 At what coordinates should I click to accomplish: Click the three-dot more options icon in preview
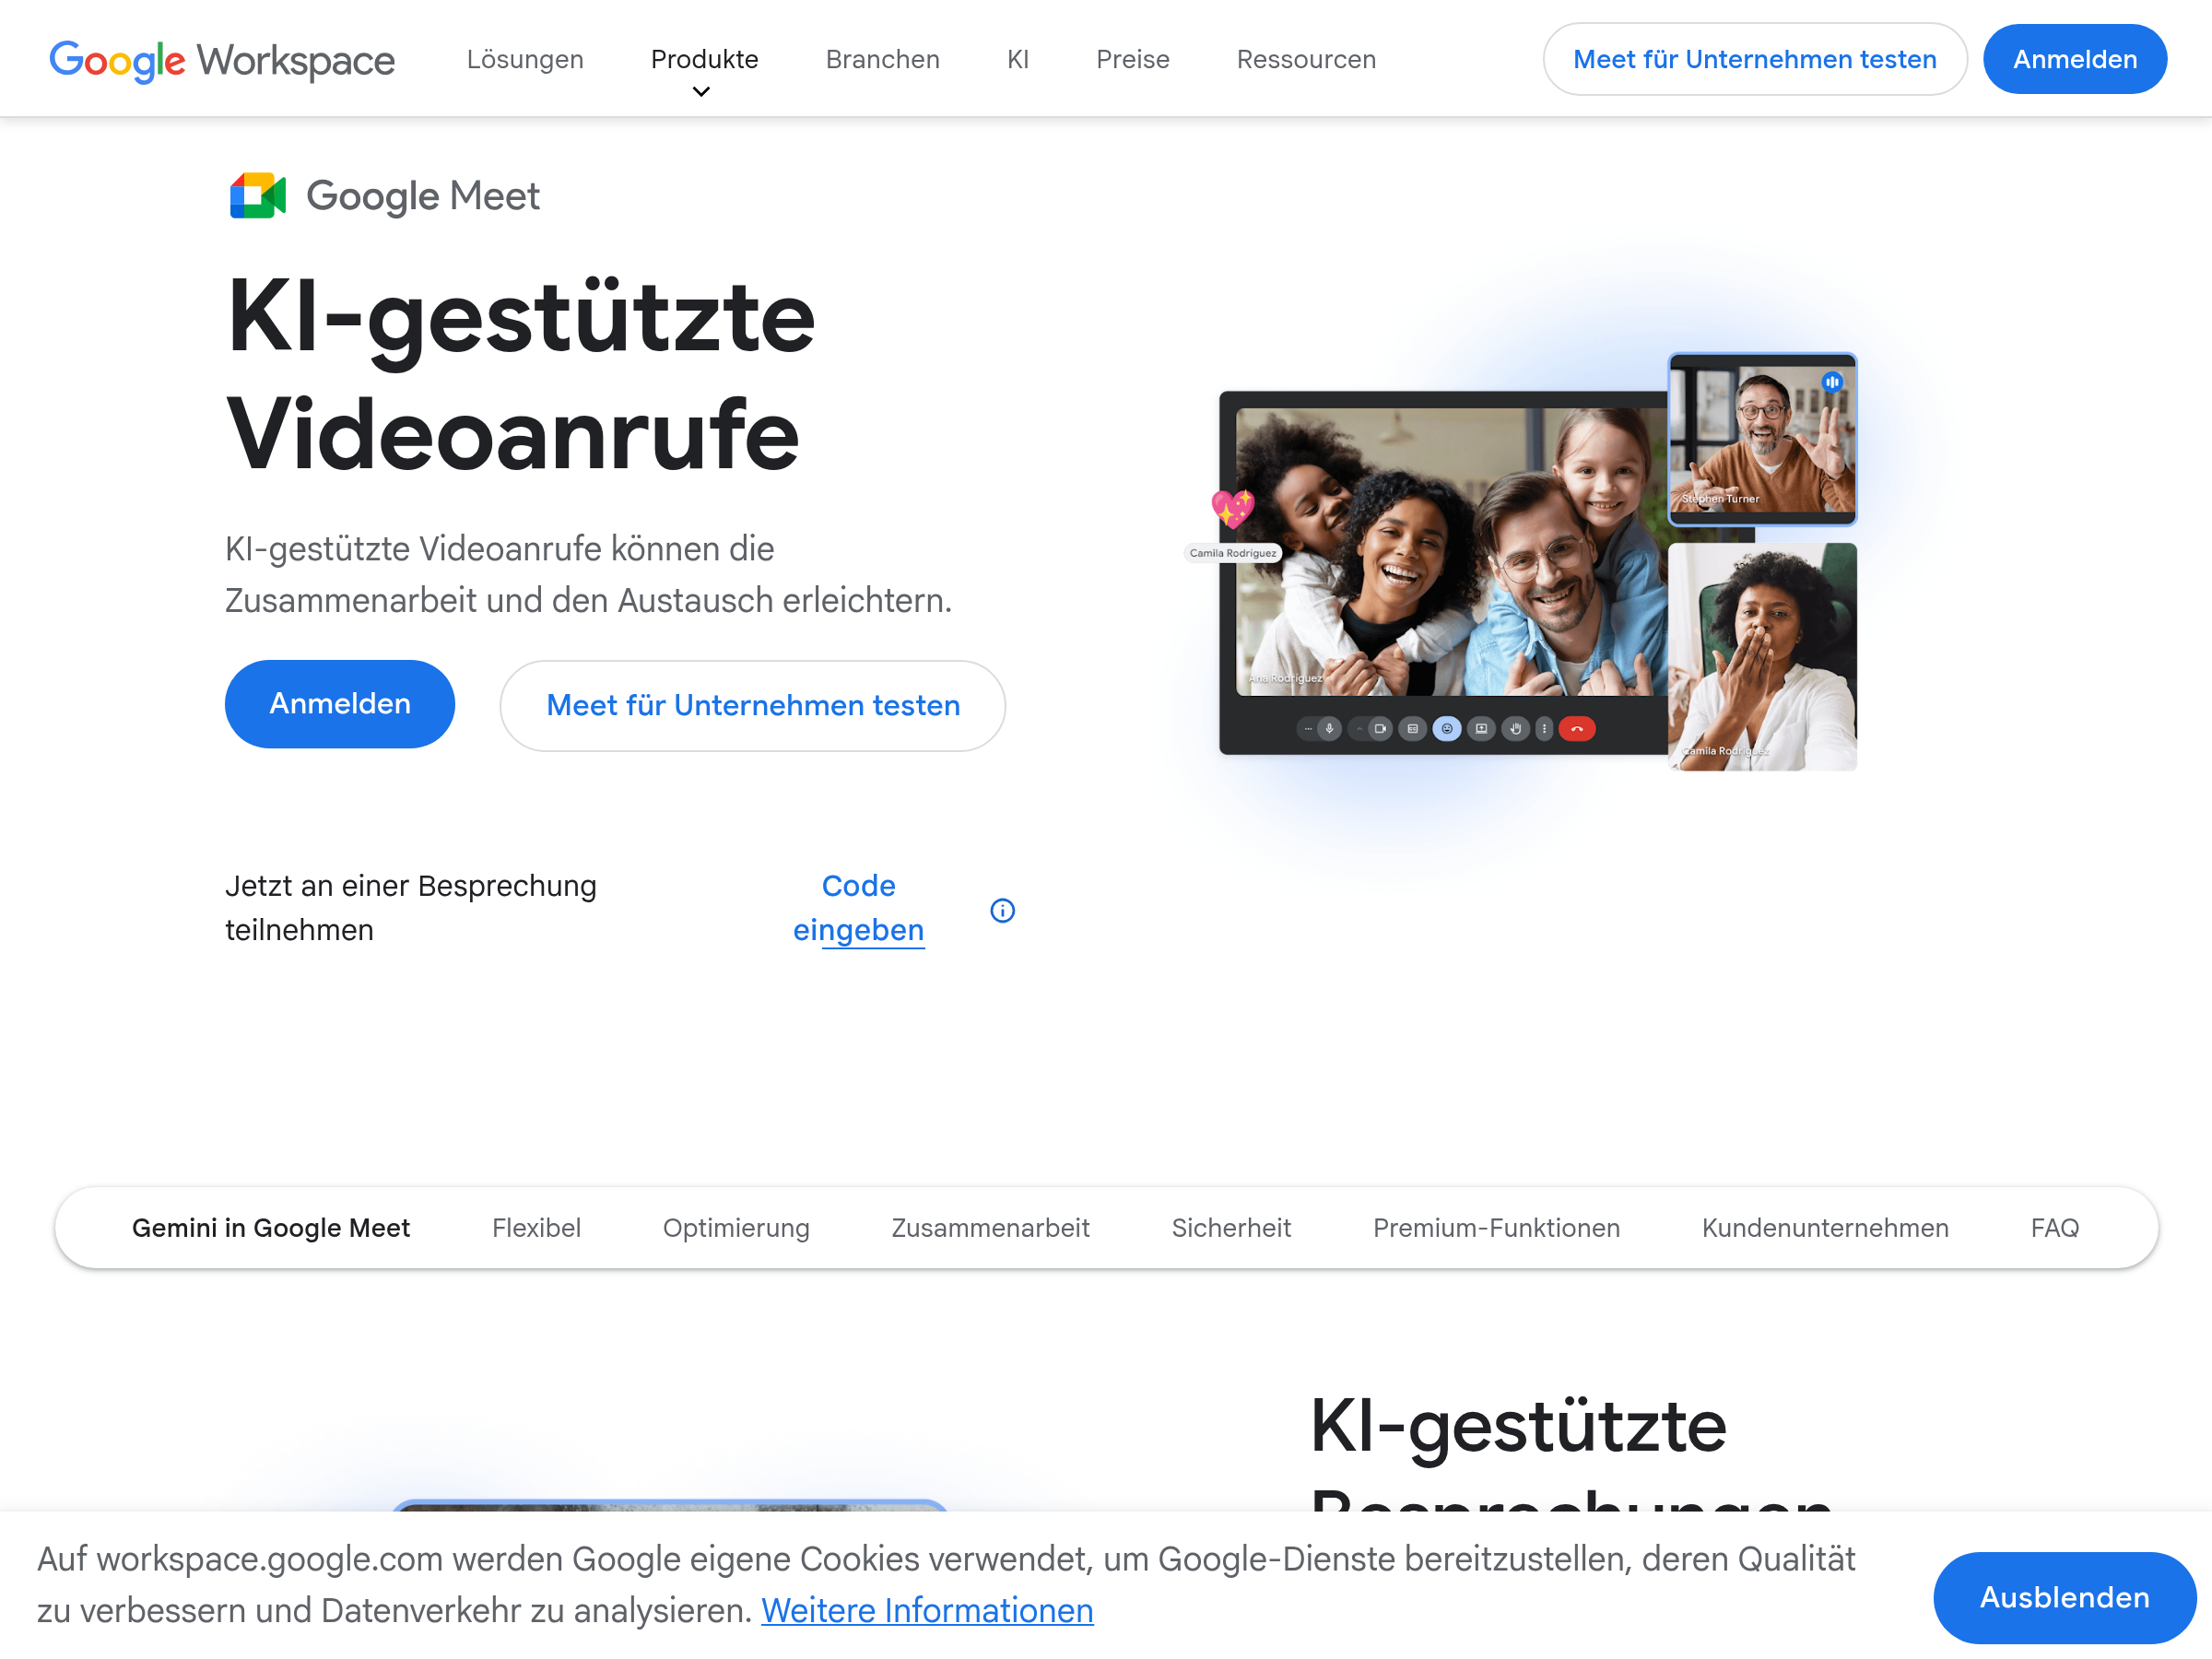coord(1545,729)
